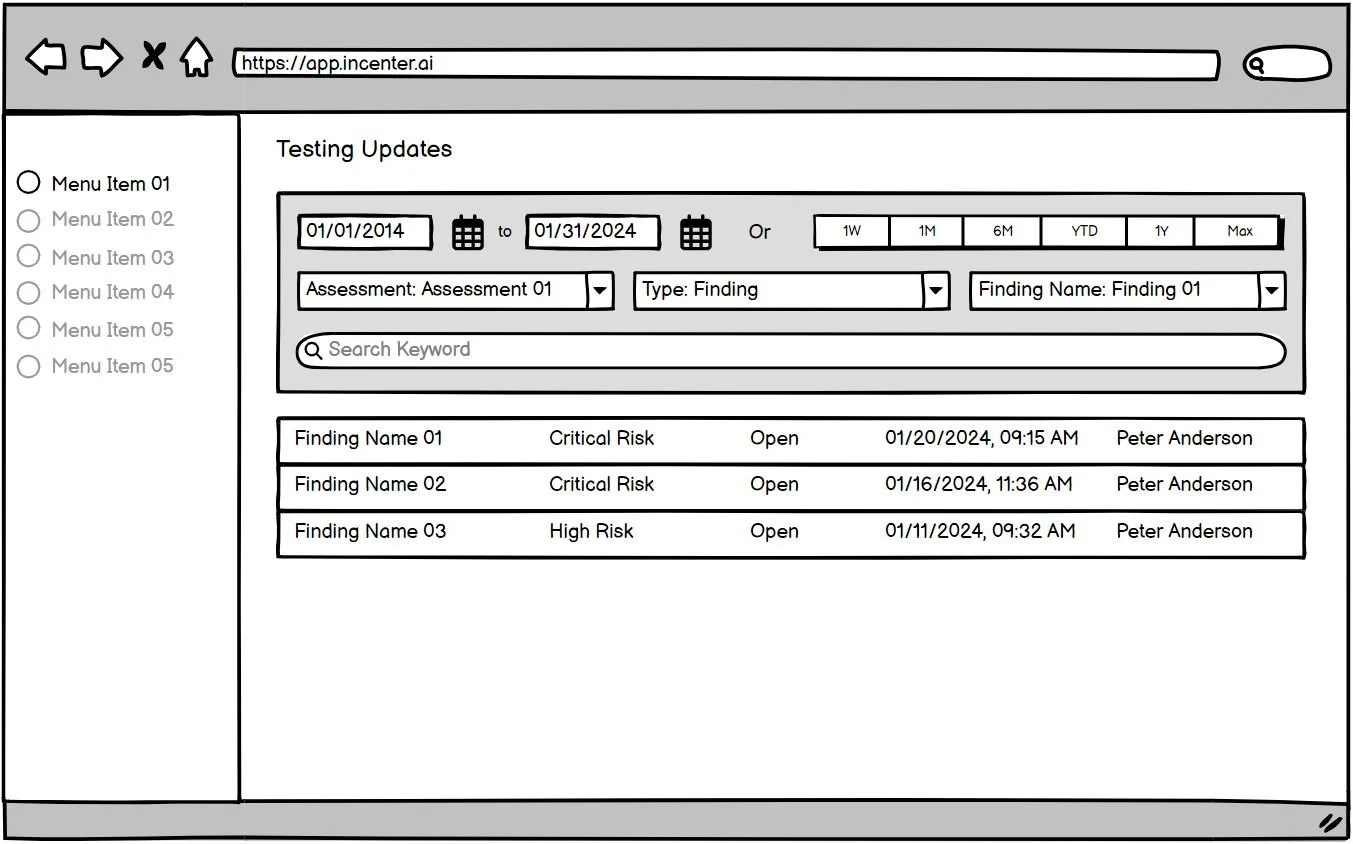Open the Finding Name: Finding 01 dropdown
Screen dimensions: 1353x844
point(1128,291)
